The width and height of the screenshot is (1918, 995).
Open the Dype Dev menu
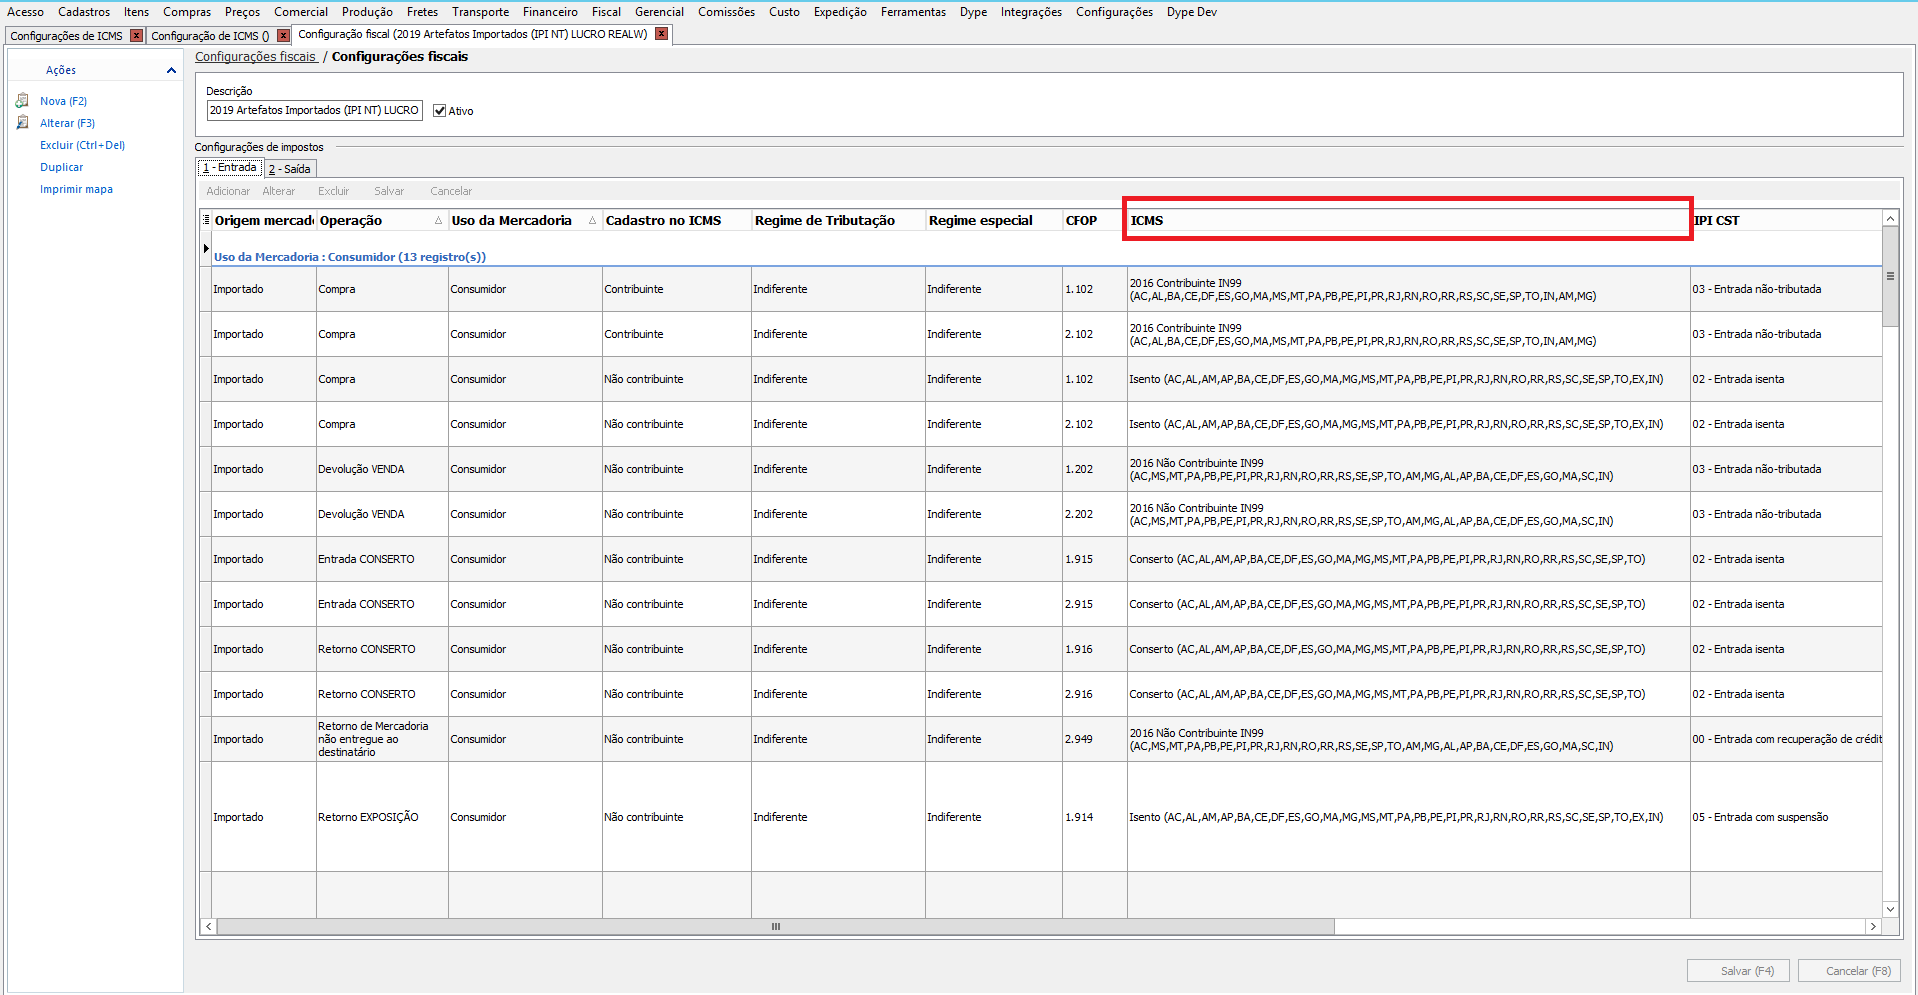click(1191, 12)
